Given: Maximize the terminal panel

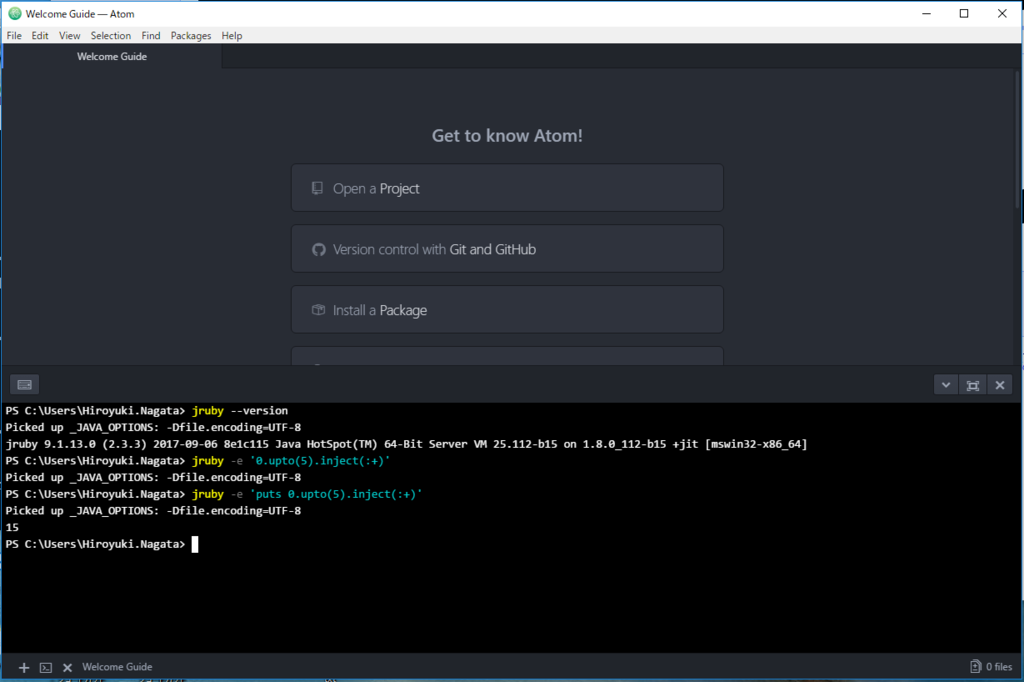Looking at the screenshot, I should (972, 385).
